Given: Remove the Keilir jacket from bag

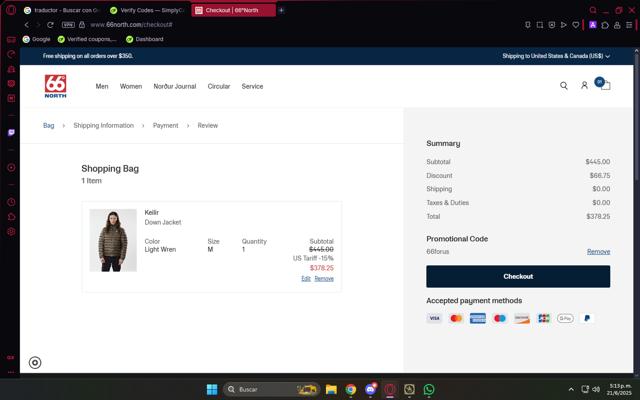Looking at the screenshot, I should 324,278.
